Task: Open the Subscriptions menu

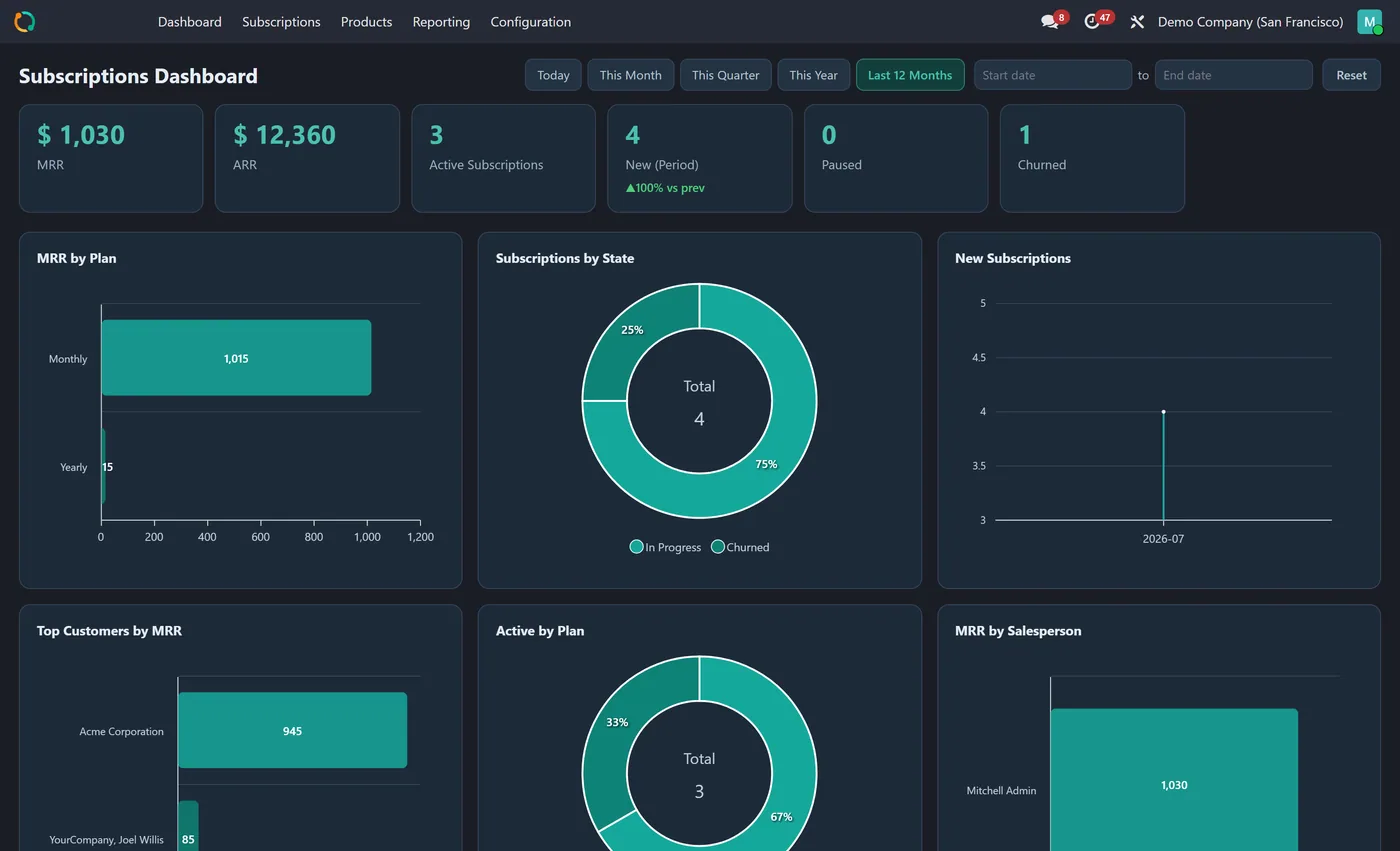Action: [281, 22]
